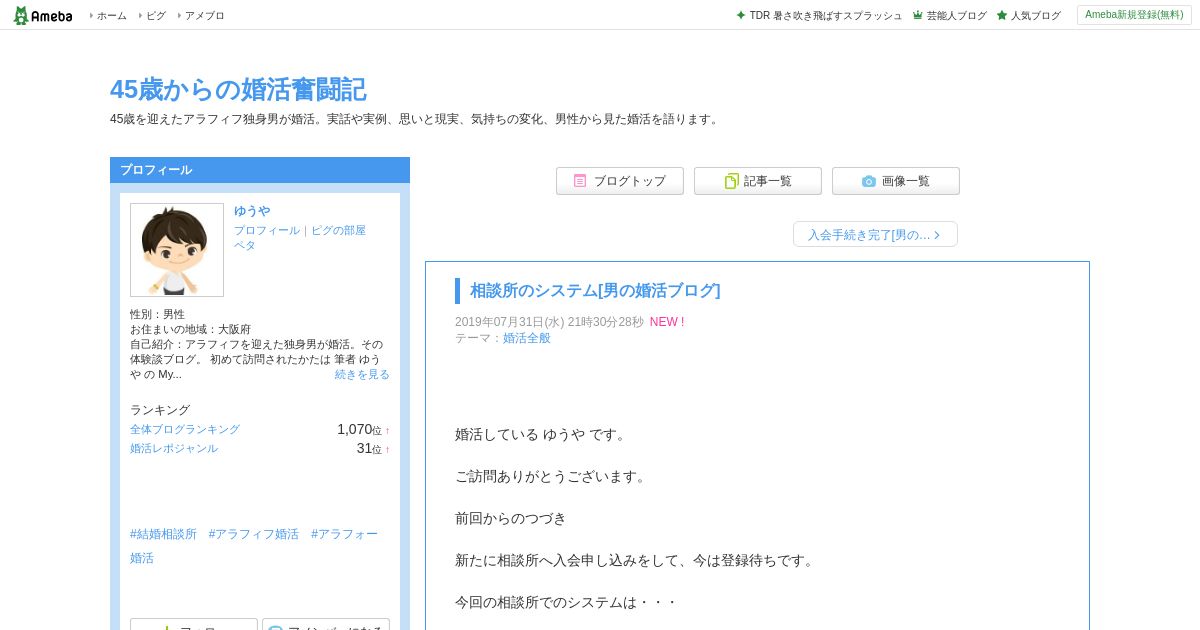The width and height of the screenshot is (1200, 630).
Task: Expand the profile with 続きを見る
Action: (x=362, y=374)
